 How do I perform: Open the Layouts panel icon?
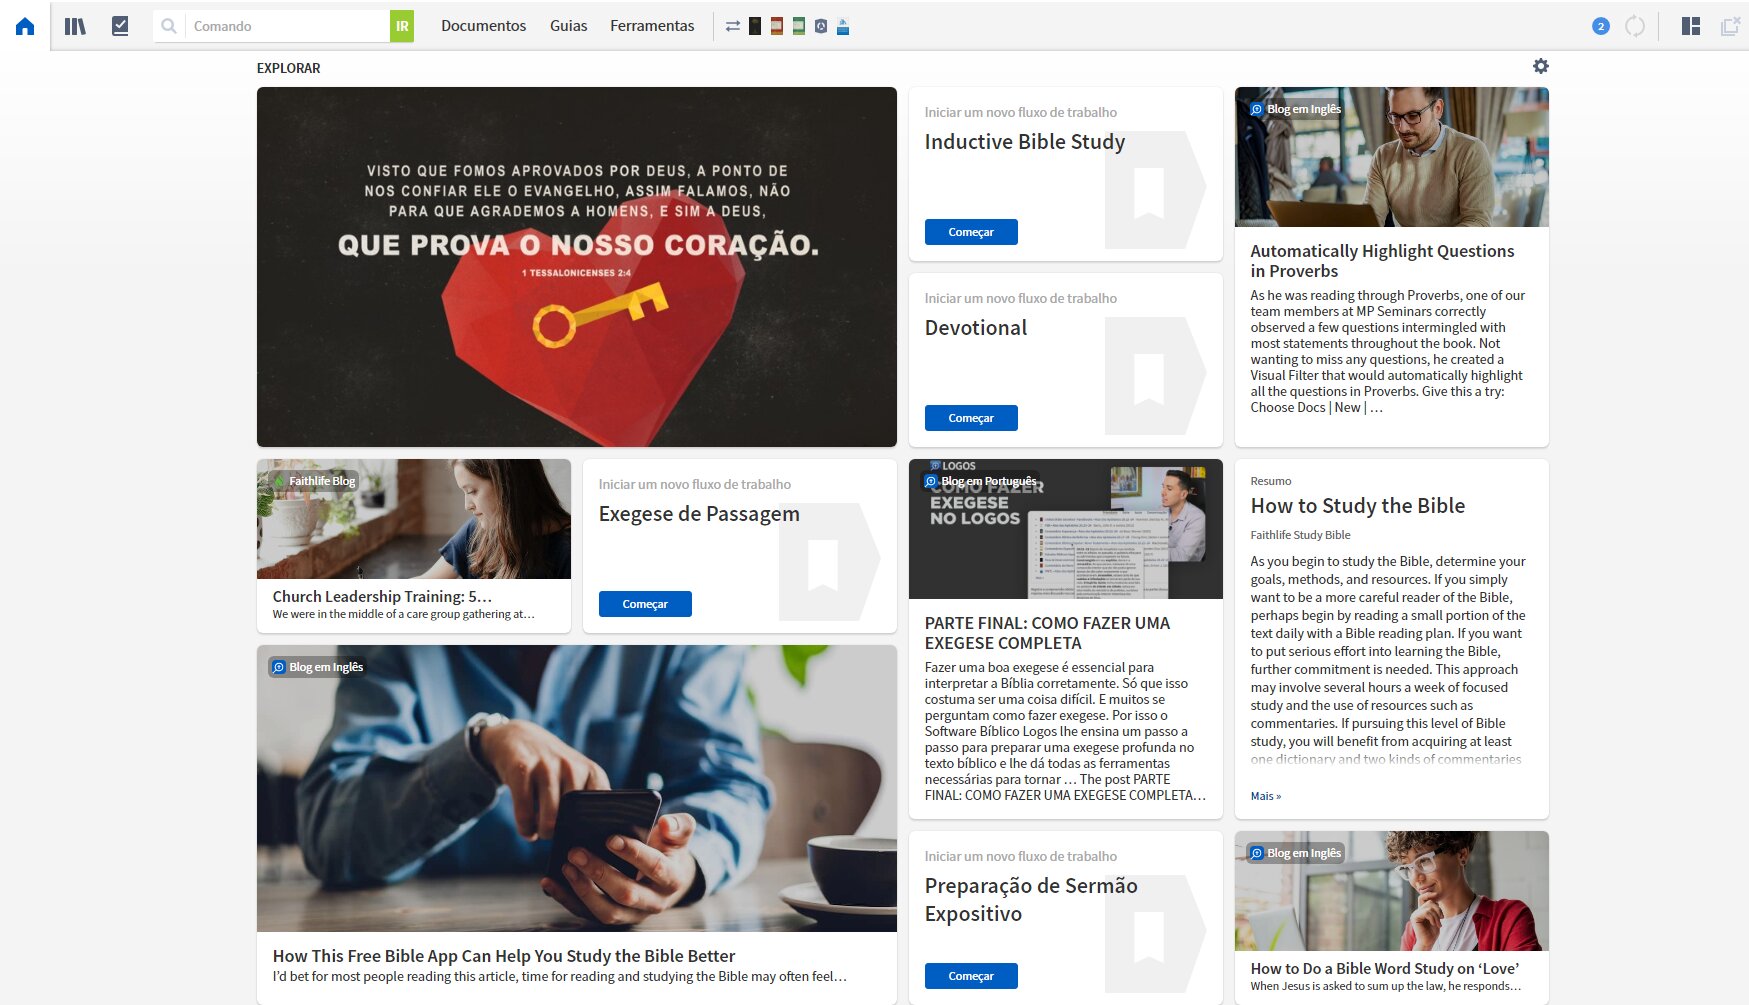pos(1691,26)
